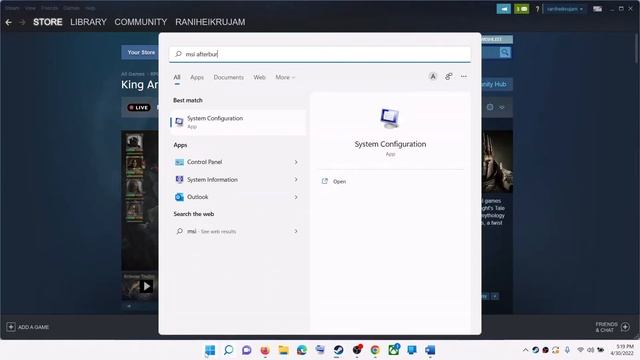Click the Steam store search magnifier button
Screen dimensions: 640x360
[x=505, y=52]
